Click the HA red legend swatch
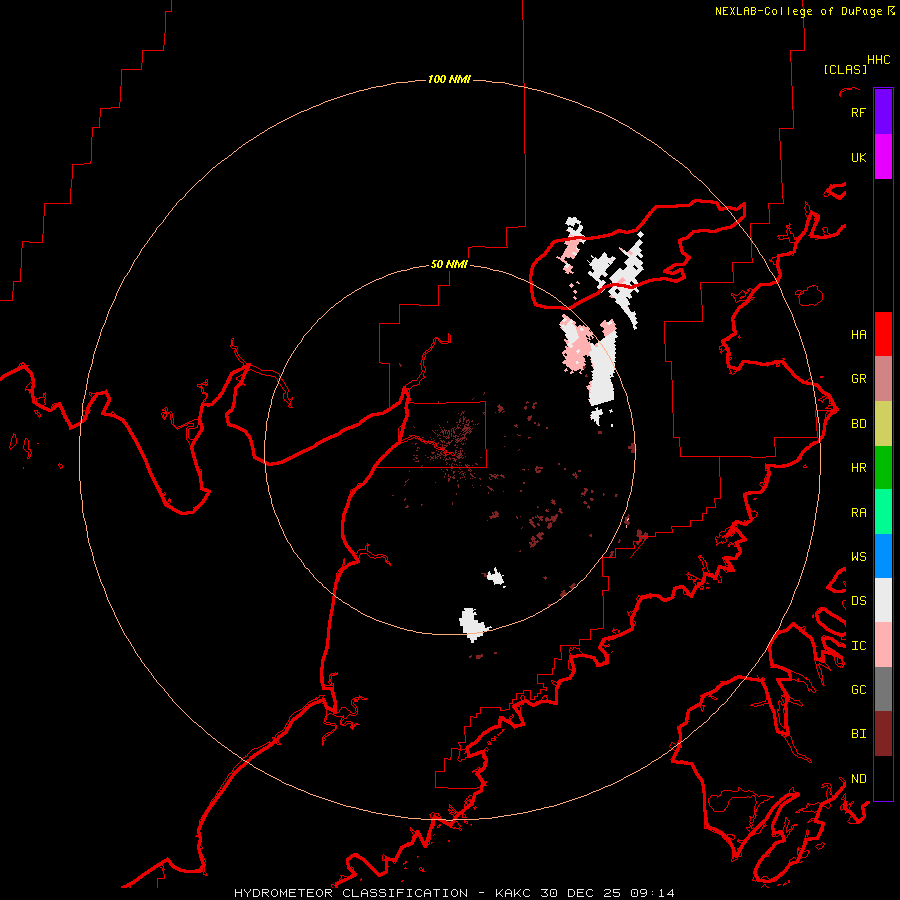Image resolution: width=900 pixels, height=900 pixels. pos(883,334)
